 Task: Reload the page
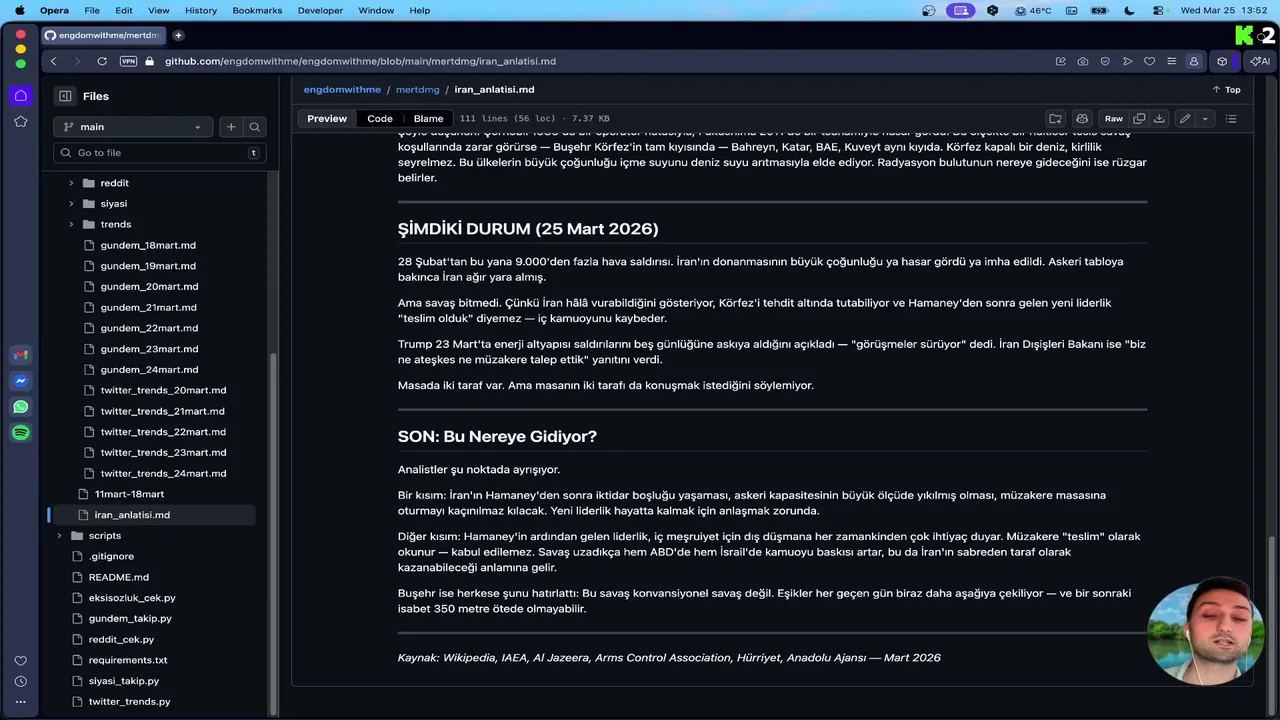102,61
